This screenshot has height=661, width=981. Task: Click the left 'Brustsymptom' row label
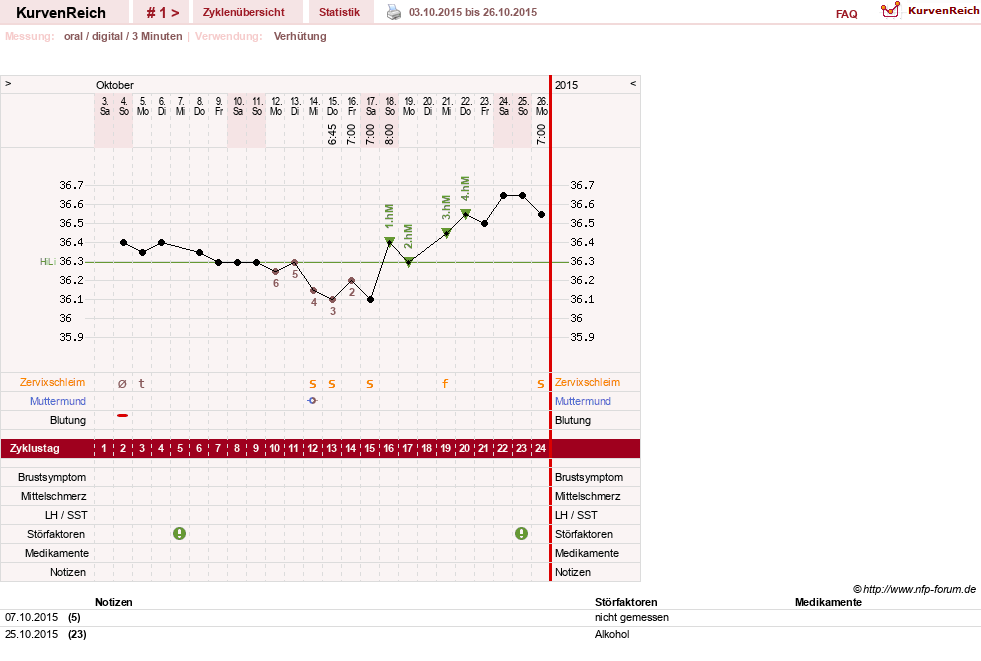click(52, 477)
